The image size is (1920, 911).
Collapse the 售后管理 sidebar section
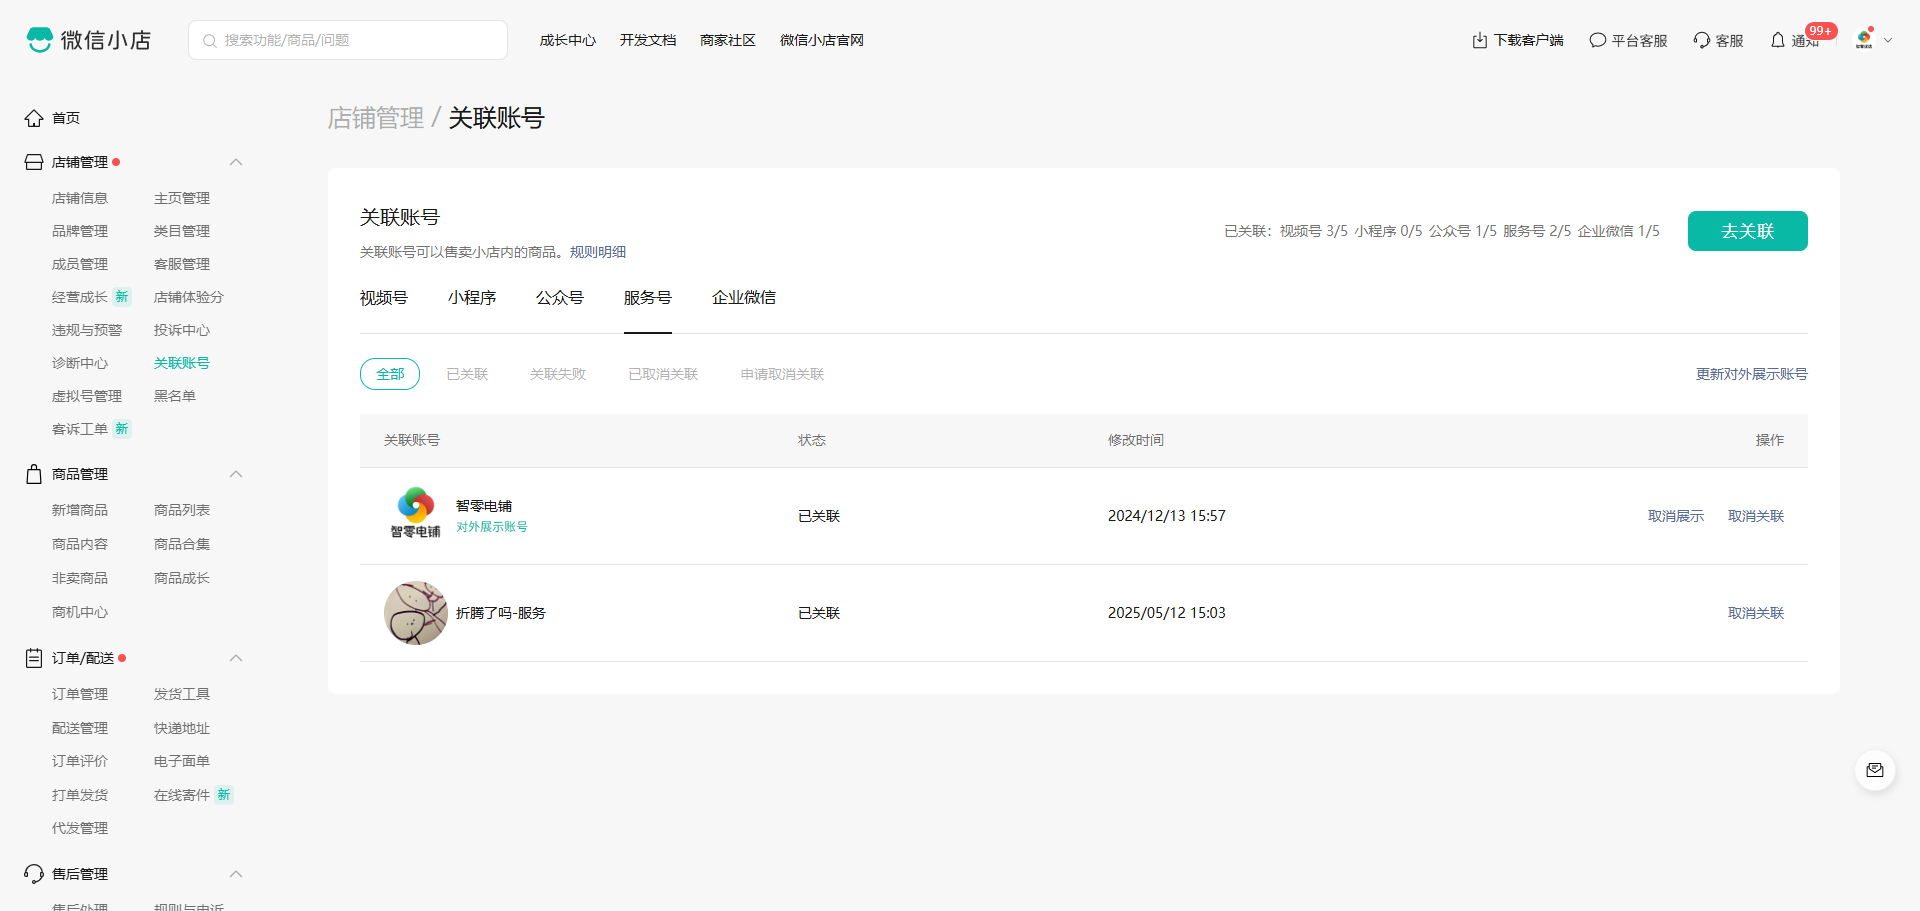tap(236, 874)
